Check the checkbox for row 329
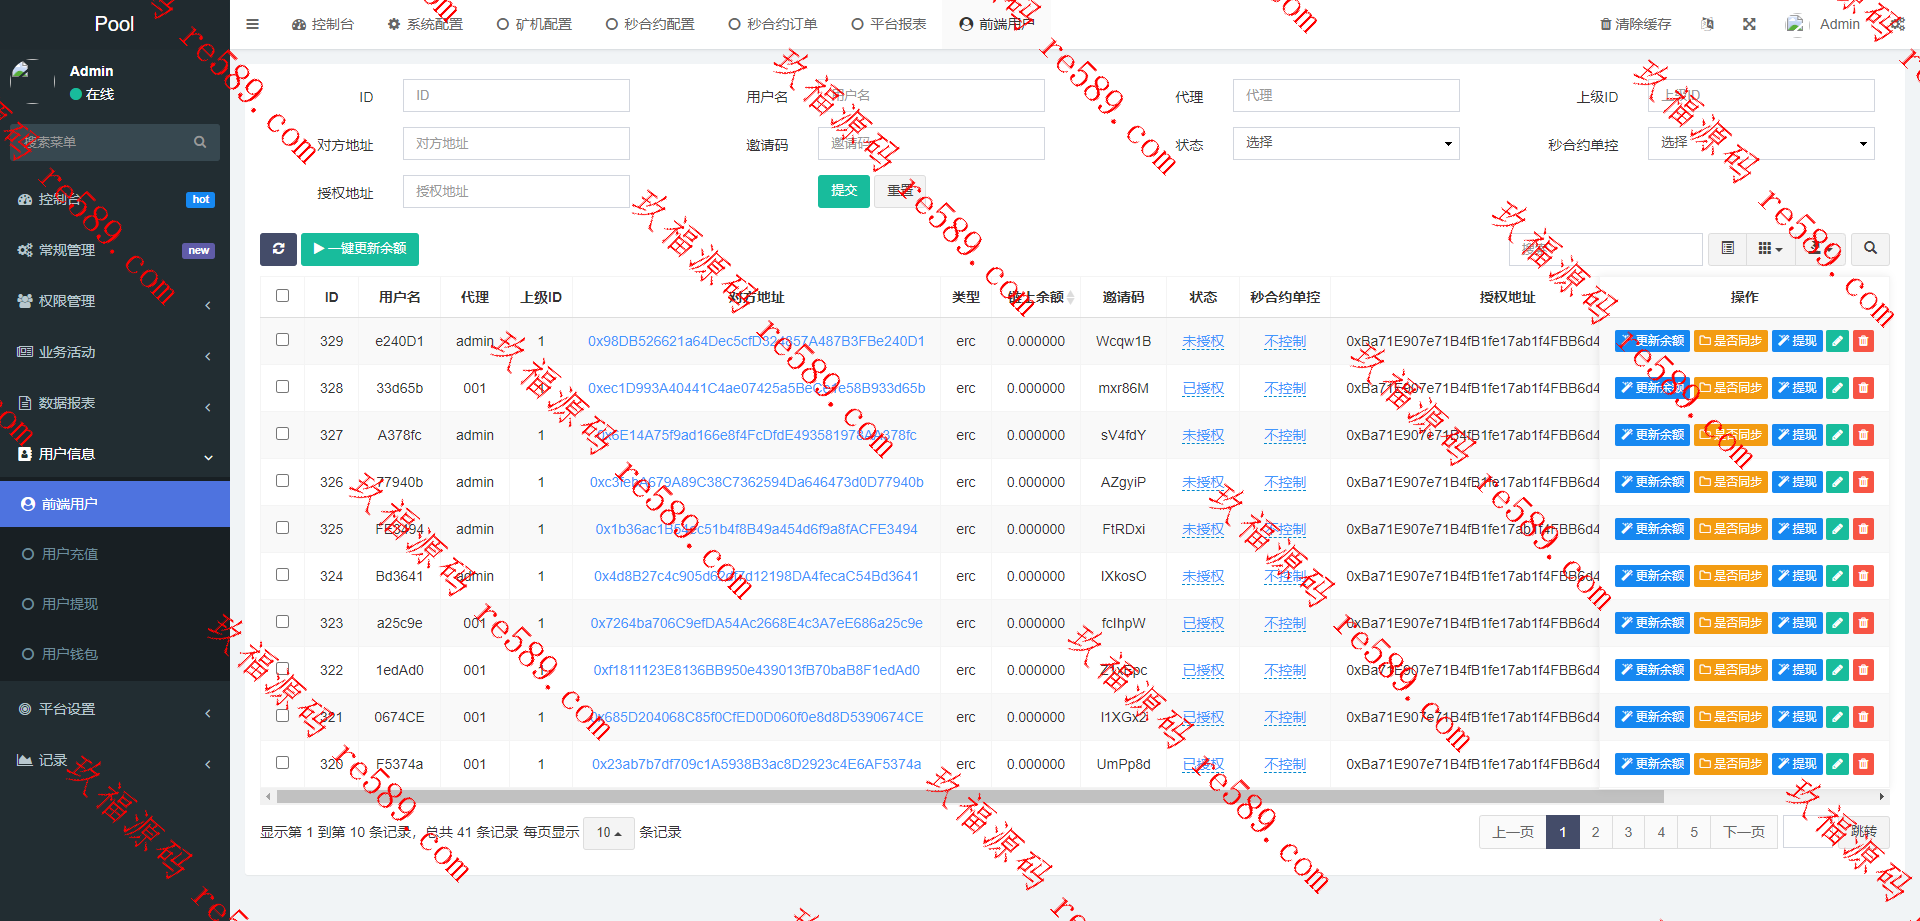1920x921 pixels. tap(282, 340)
